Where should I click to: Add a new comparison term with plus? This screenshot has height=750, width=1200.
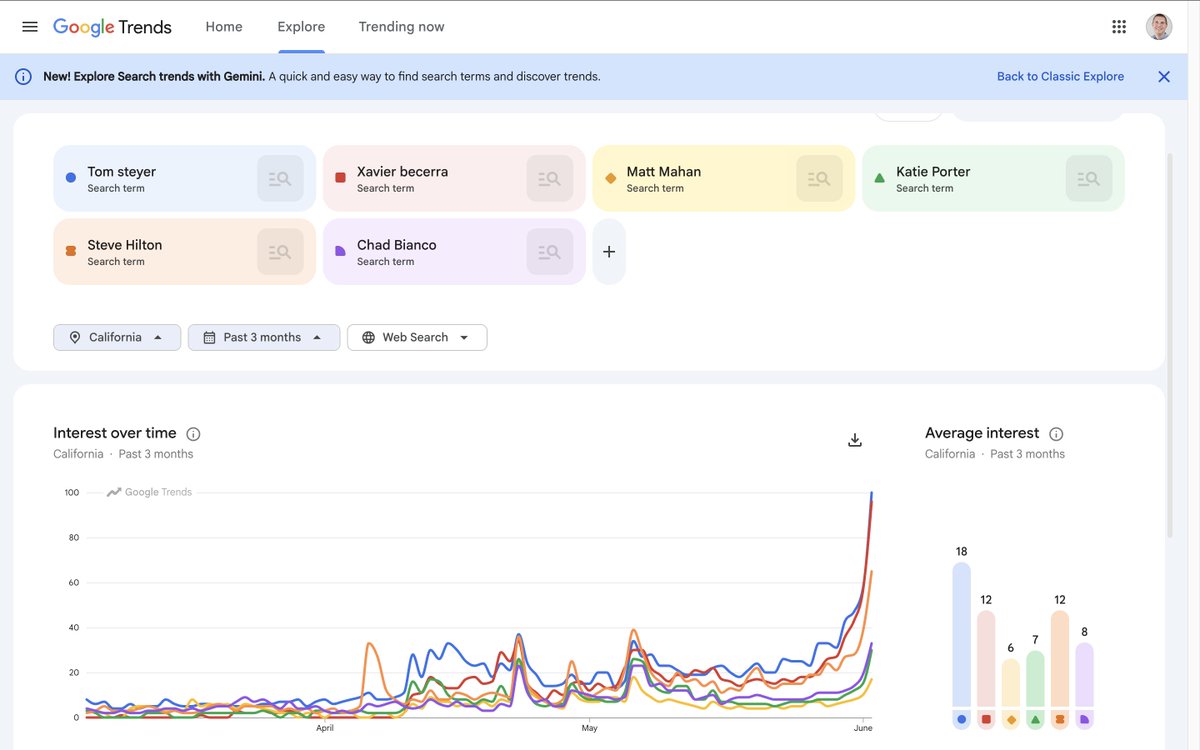(x=609, y=252)
